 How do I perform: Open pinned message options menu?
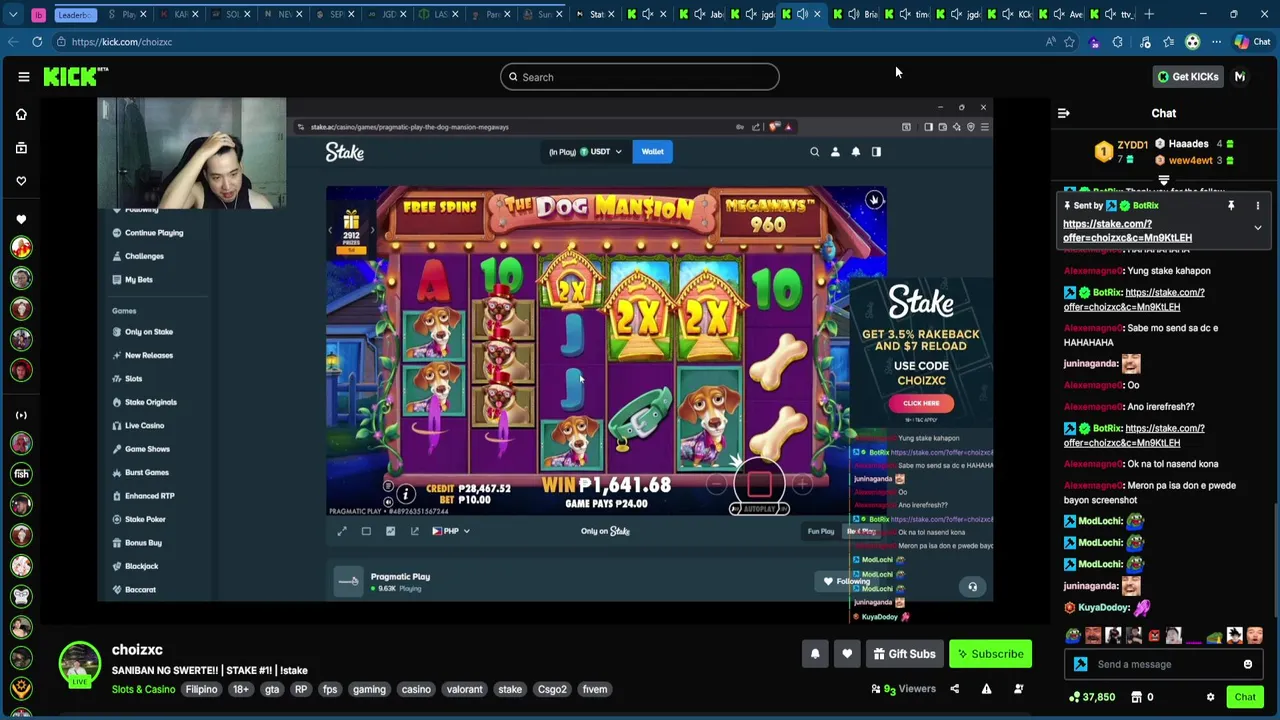pyautogui.click(x=1258, y=206)
